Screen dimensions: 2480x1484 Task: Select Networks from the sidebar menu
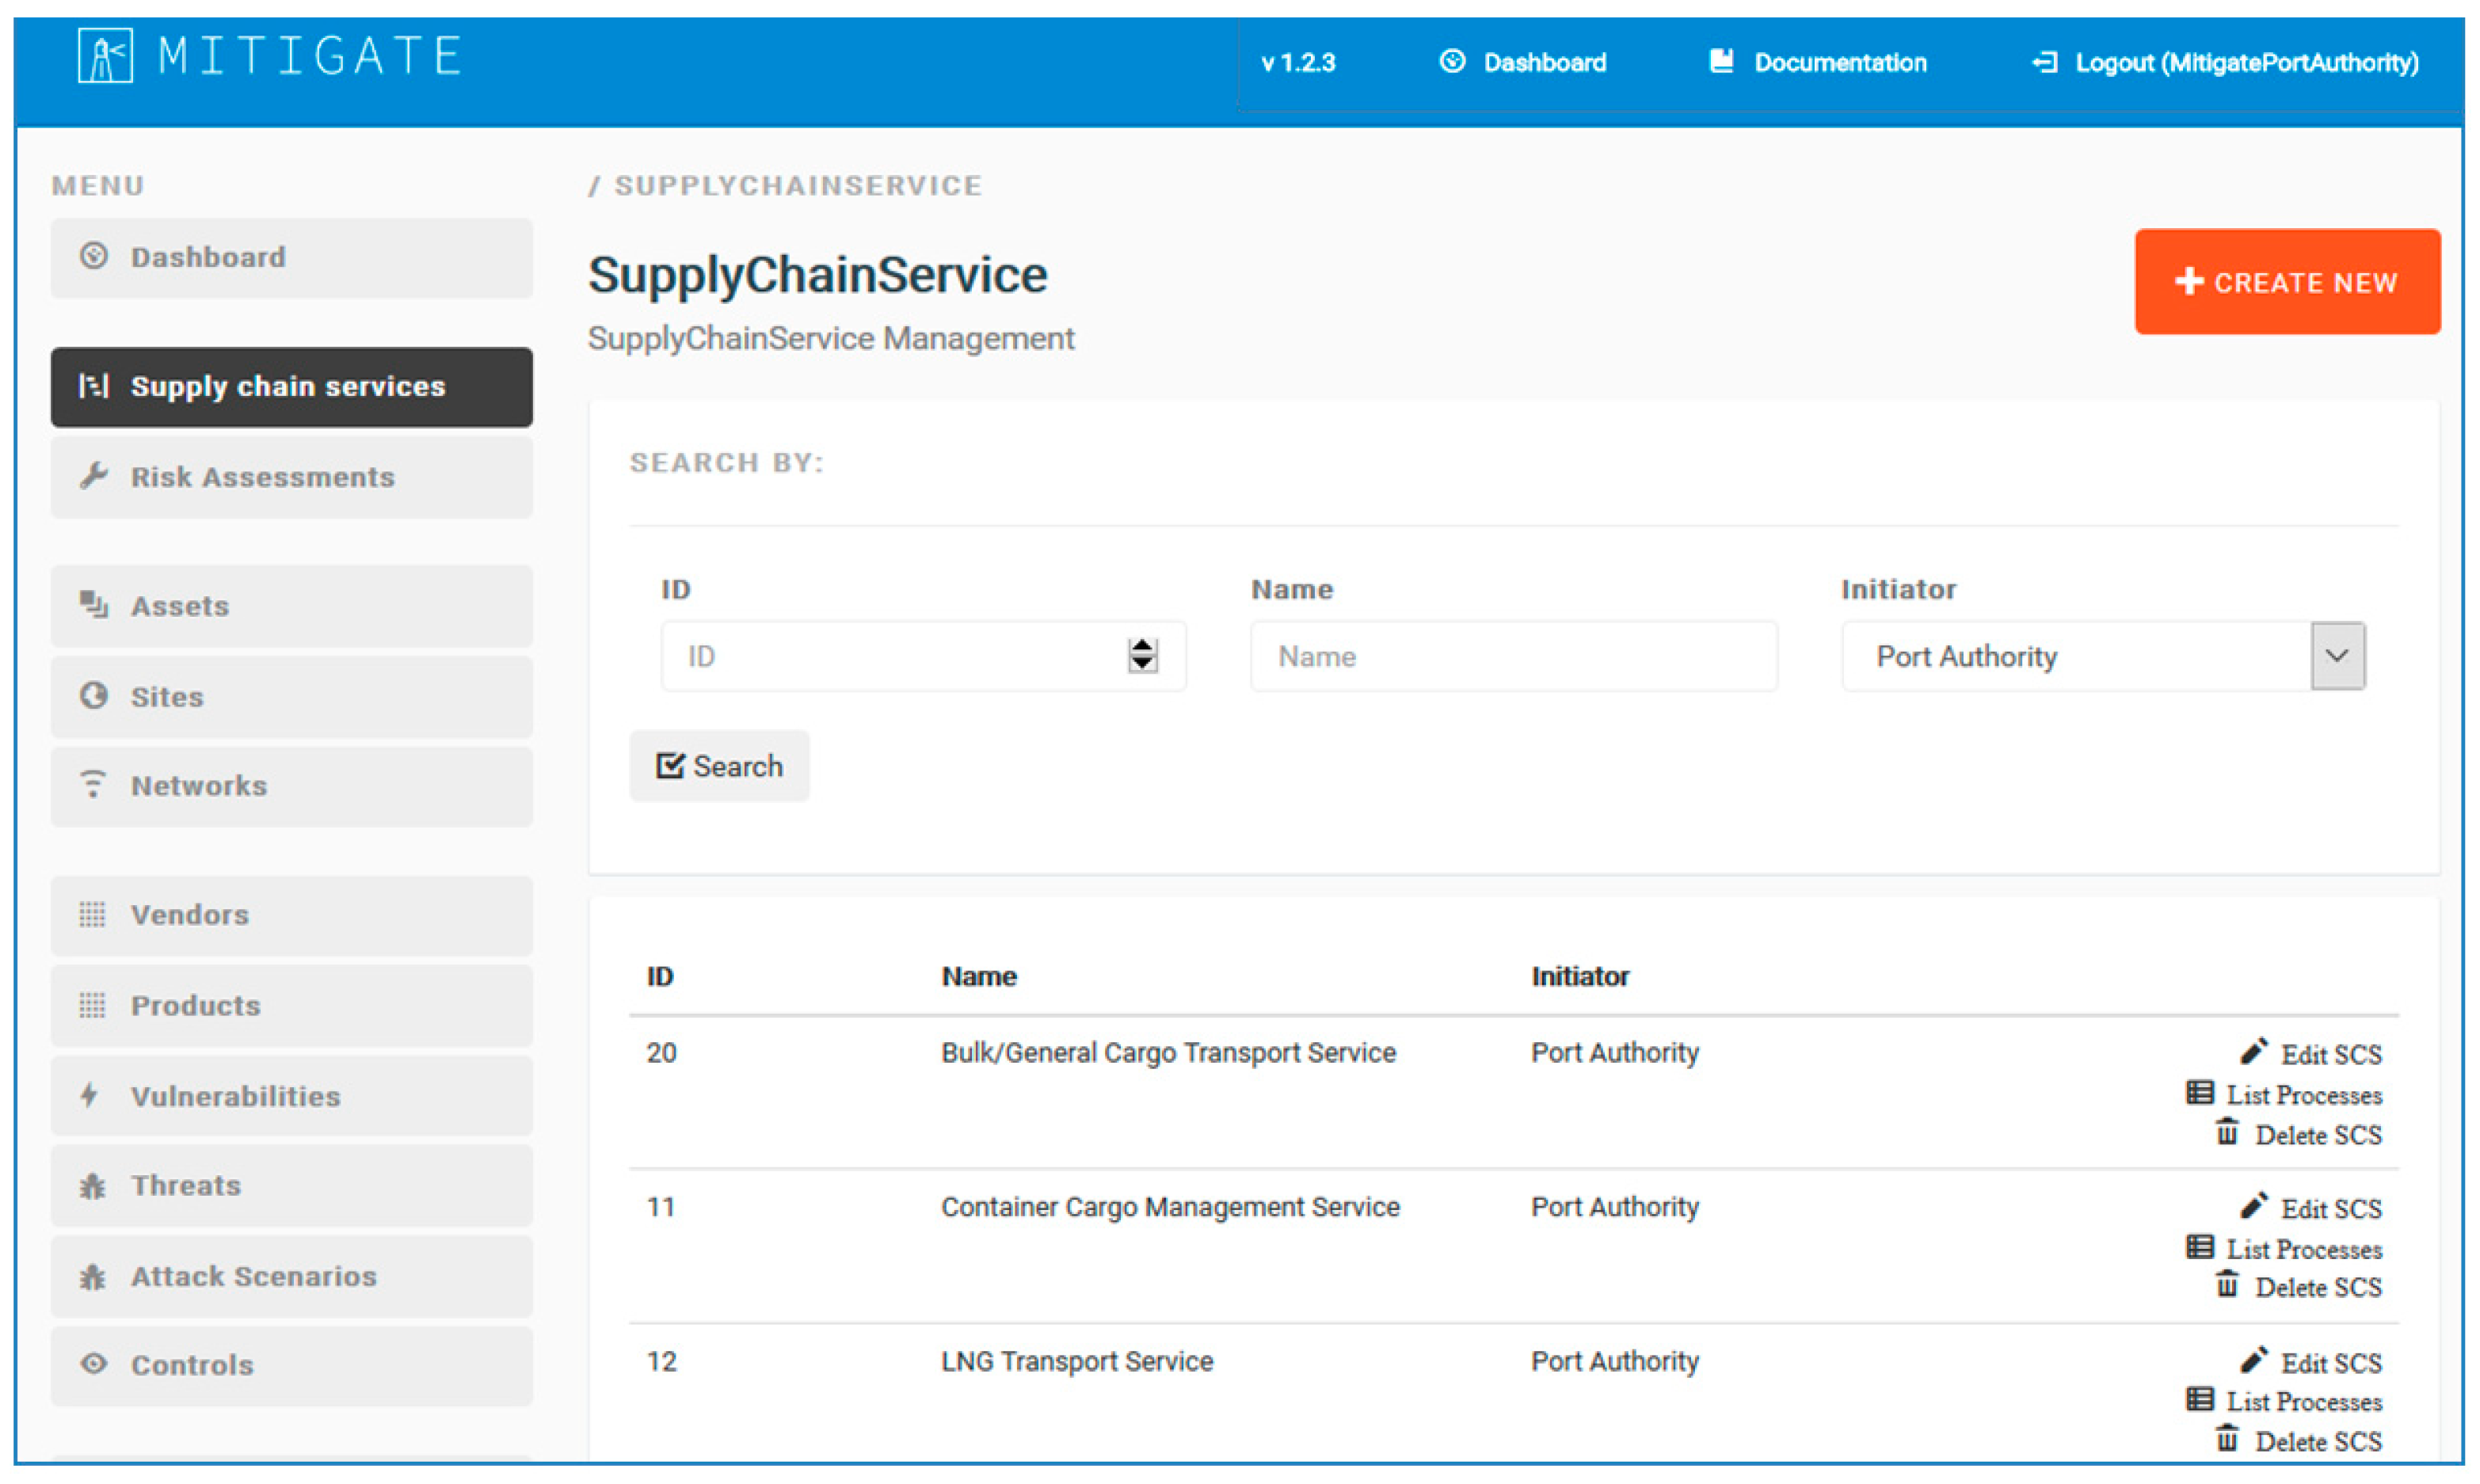(x=291, y=786)
